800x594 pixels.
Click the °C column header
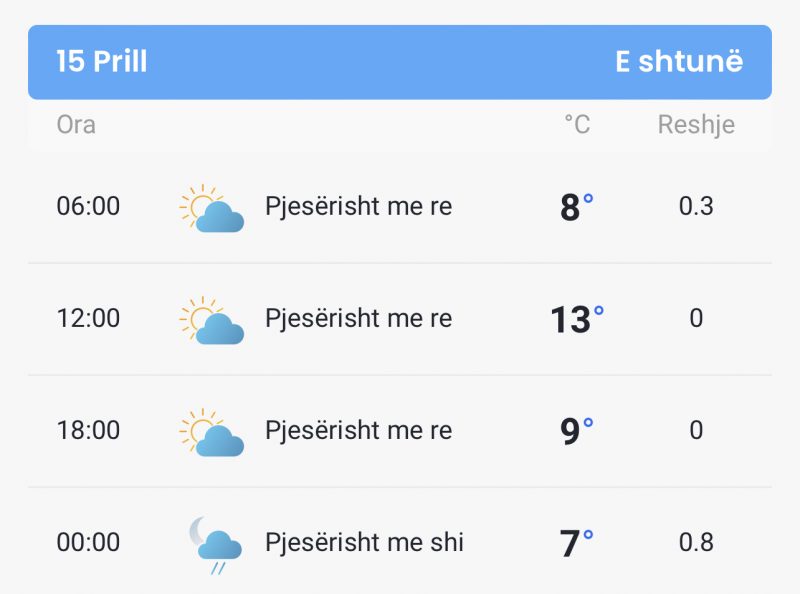coord(577,125)
